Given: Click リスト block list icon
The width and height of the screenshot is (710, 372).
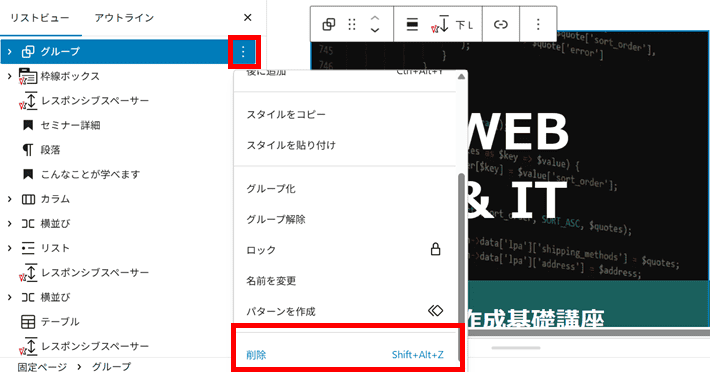Looking at the screenshot, I should click(28, 248).
